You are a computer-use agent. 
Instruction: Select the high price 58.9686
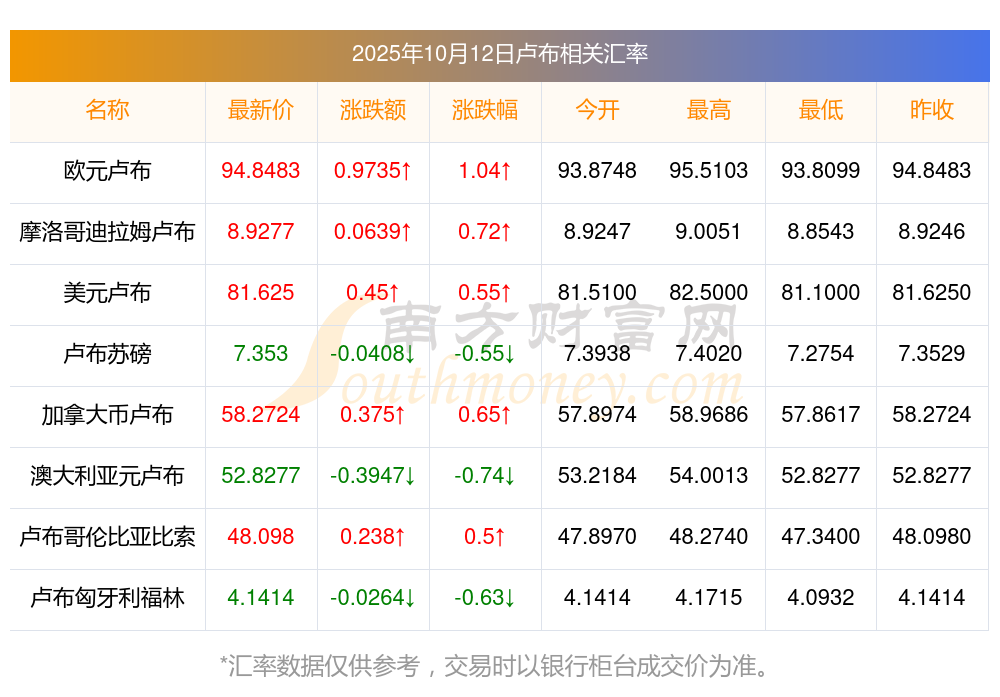point(709,414)
